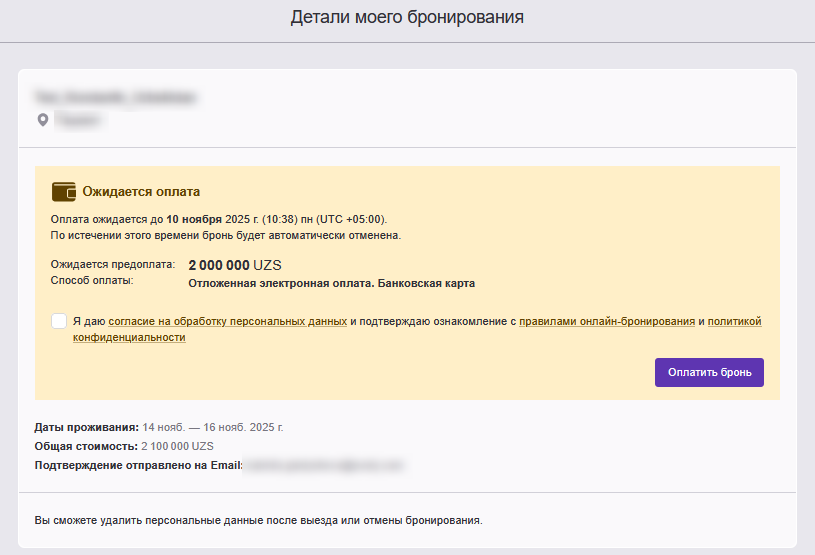Click the personal data deletion notice text
The height and width of the screenshot is (555, 815).
tap(258, 521)
